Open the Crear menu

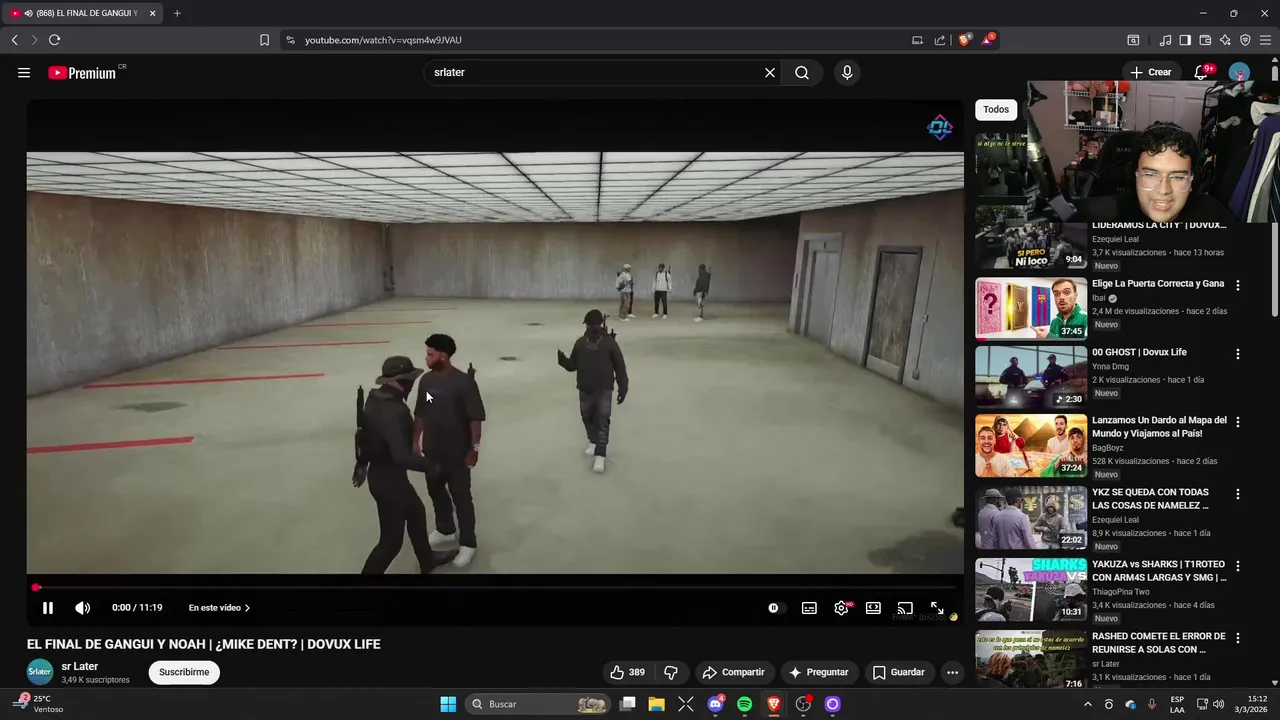coord(1151,72)
